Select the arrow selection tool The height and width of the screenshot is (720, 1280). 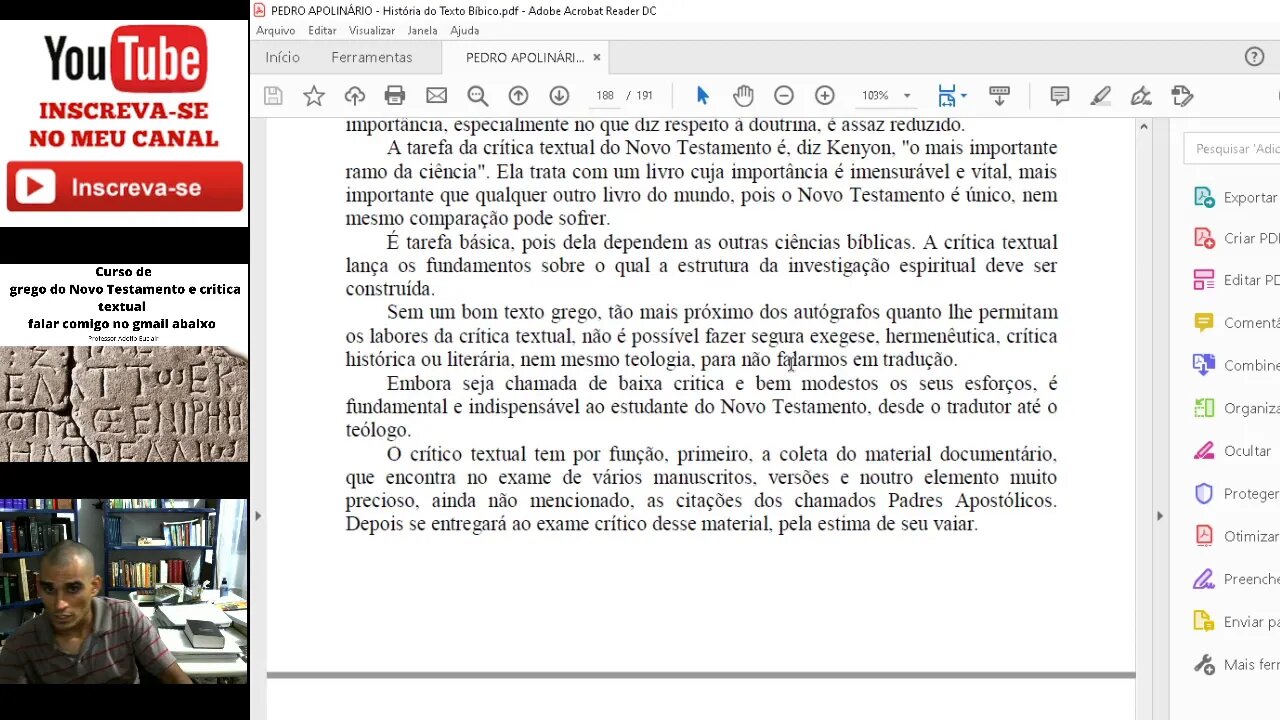click(x=702, y=96)
